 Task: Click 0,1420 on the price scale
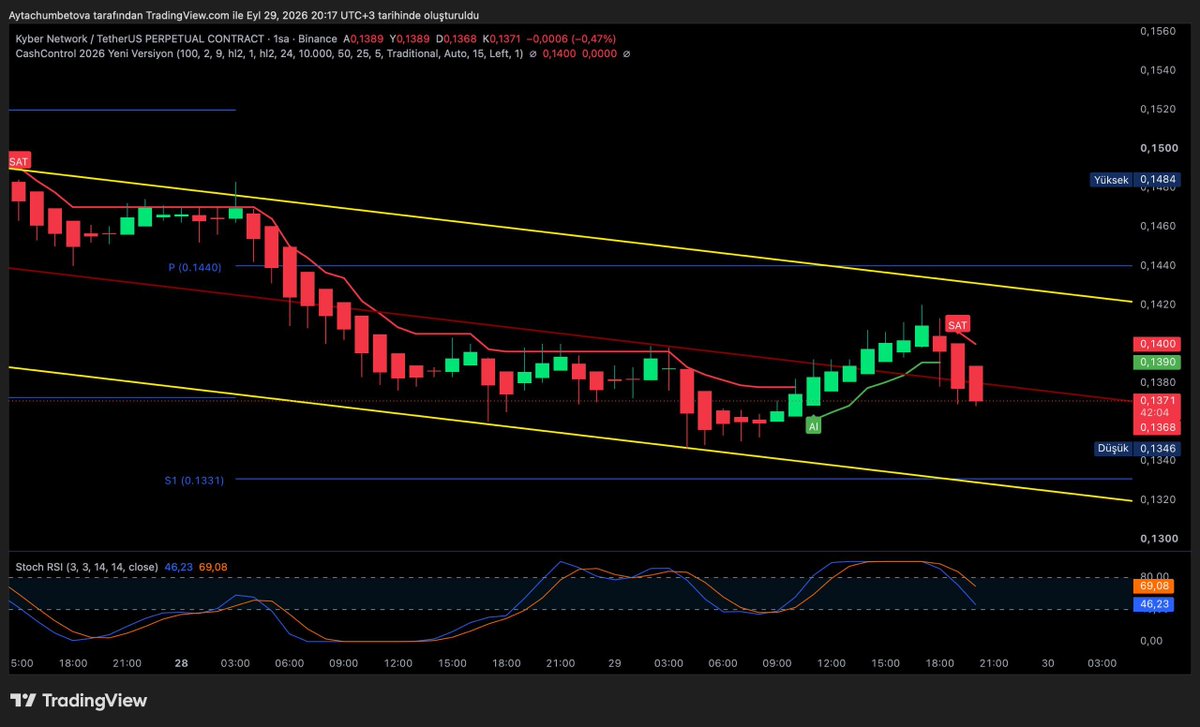pyautogui.click(x=1158, y=305)
